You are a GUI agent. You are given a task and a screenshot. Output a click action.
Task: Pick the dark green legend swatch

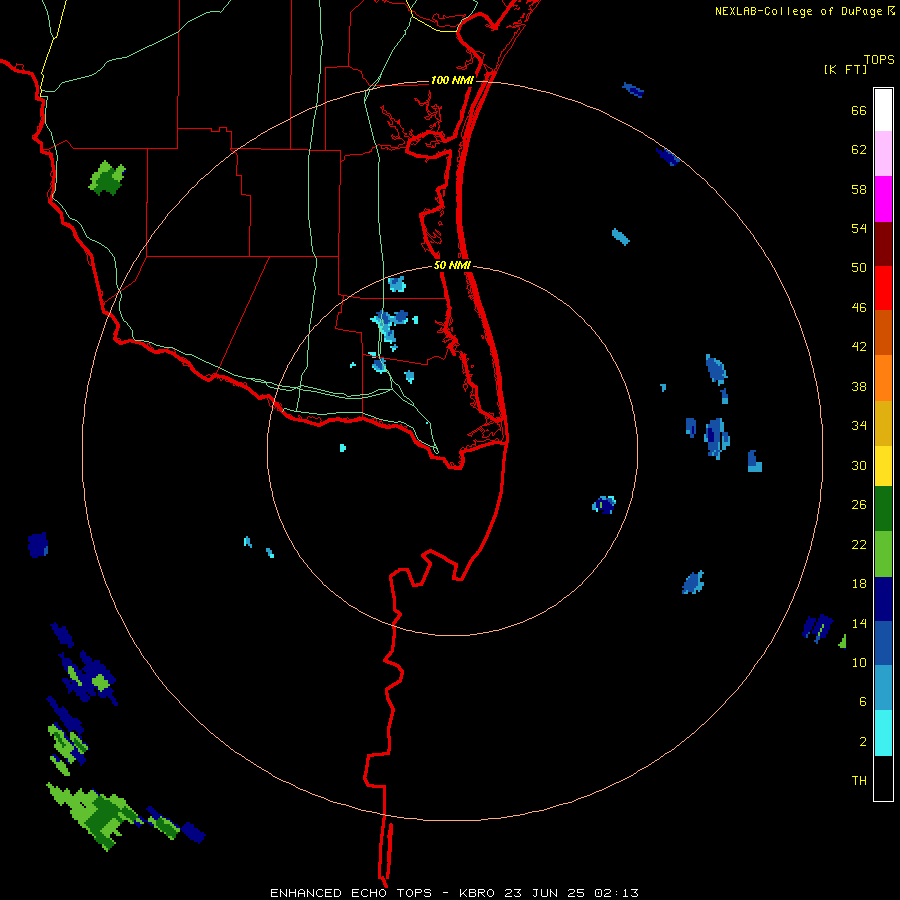coord(883,509)
